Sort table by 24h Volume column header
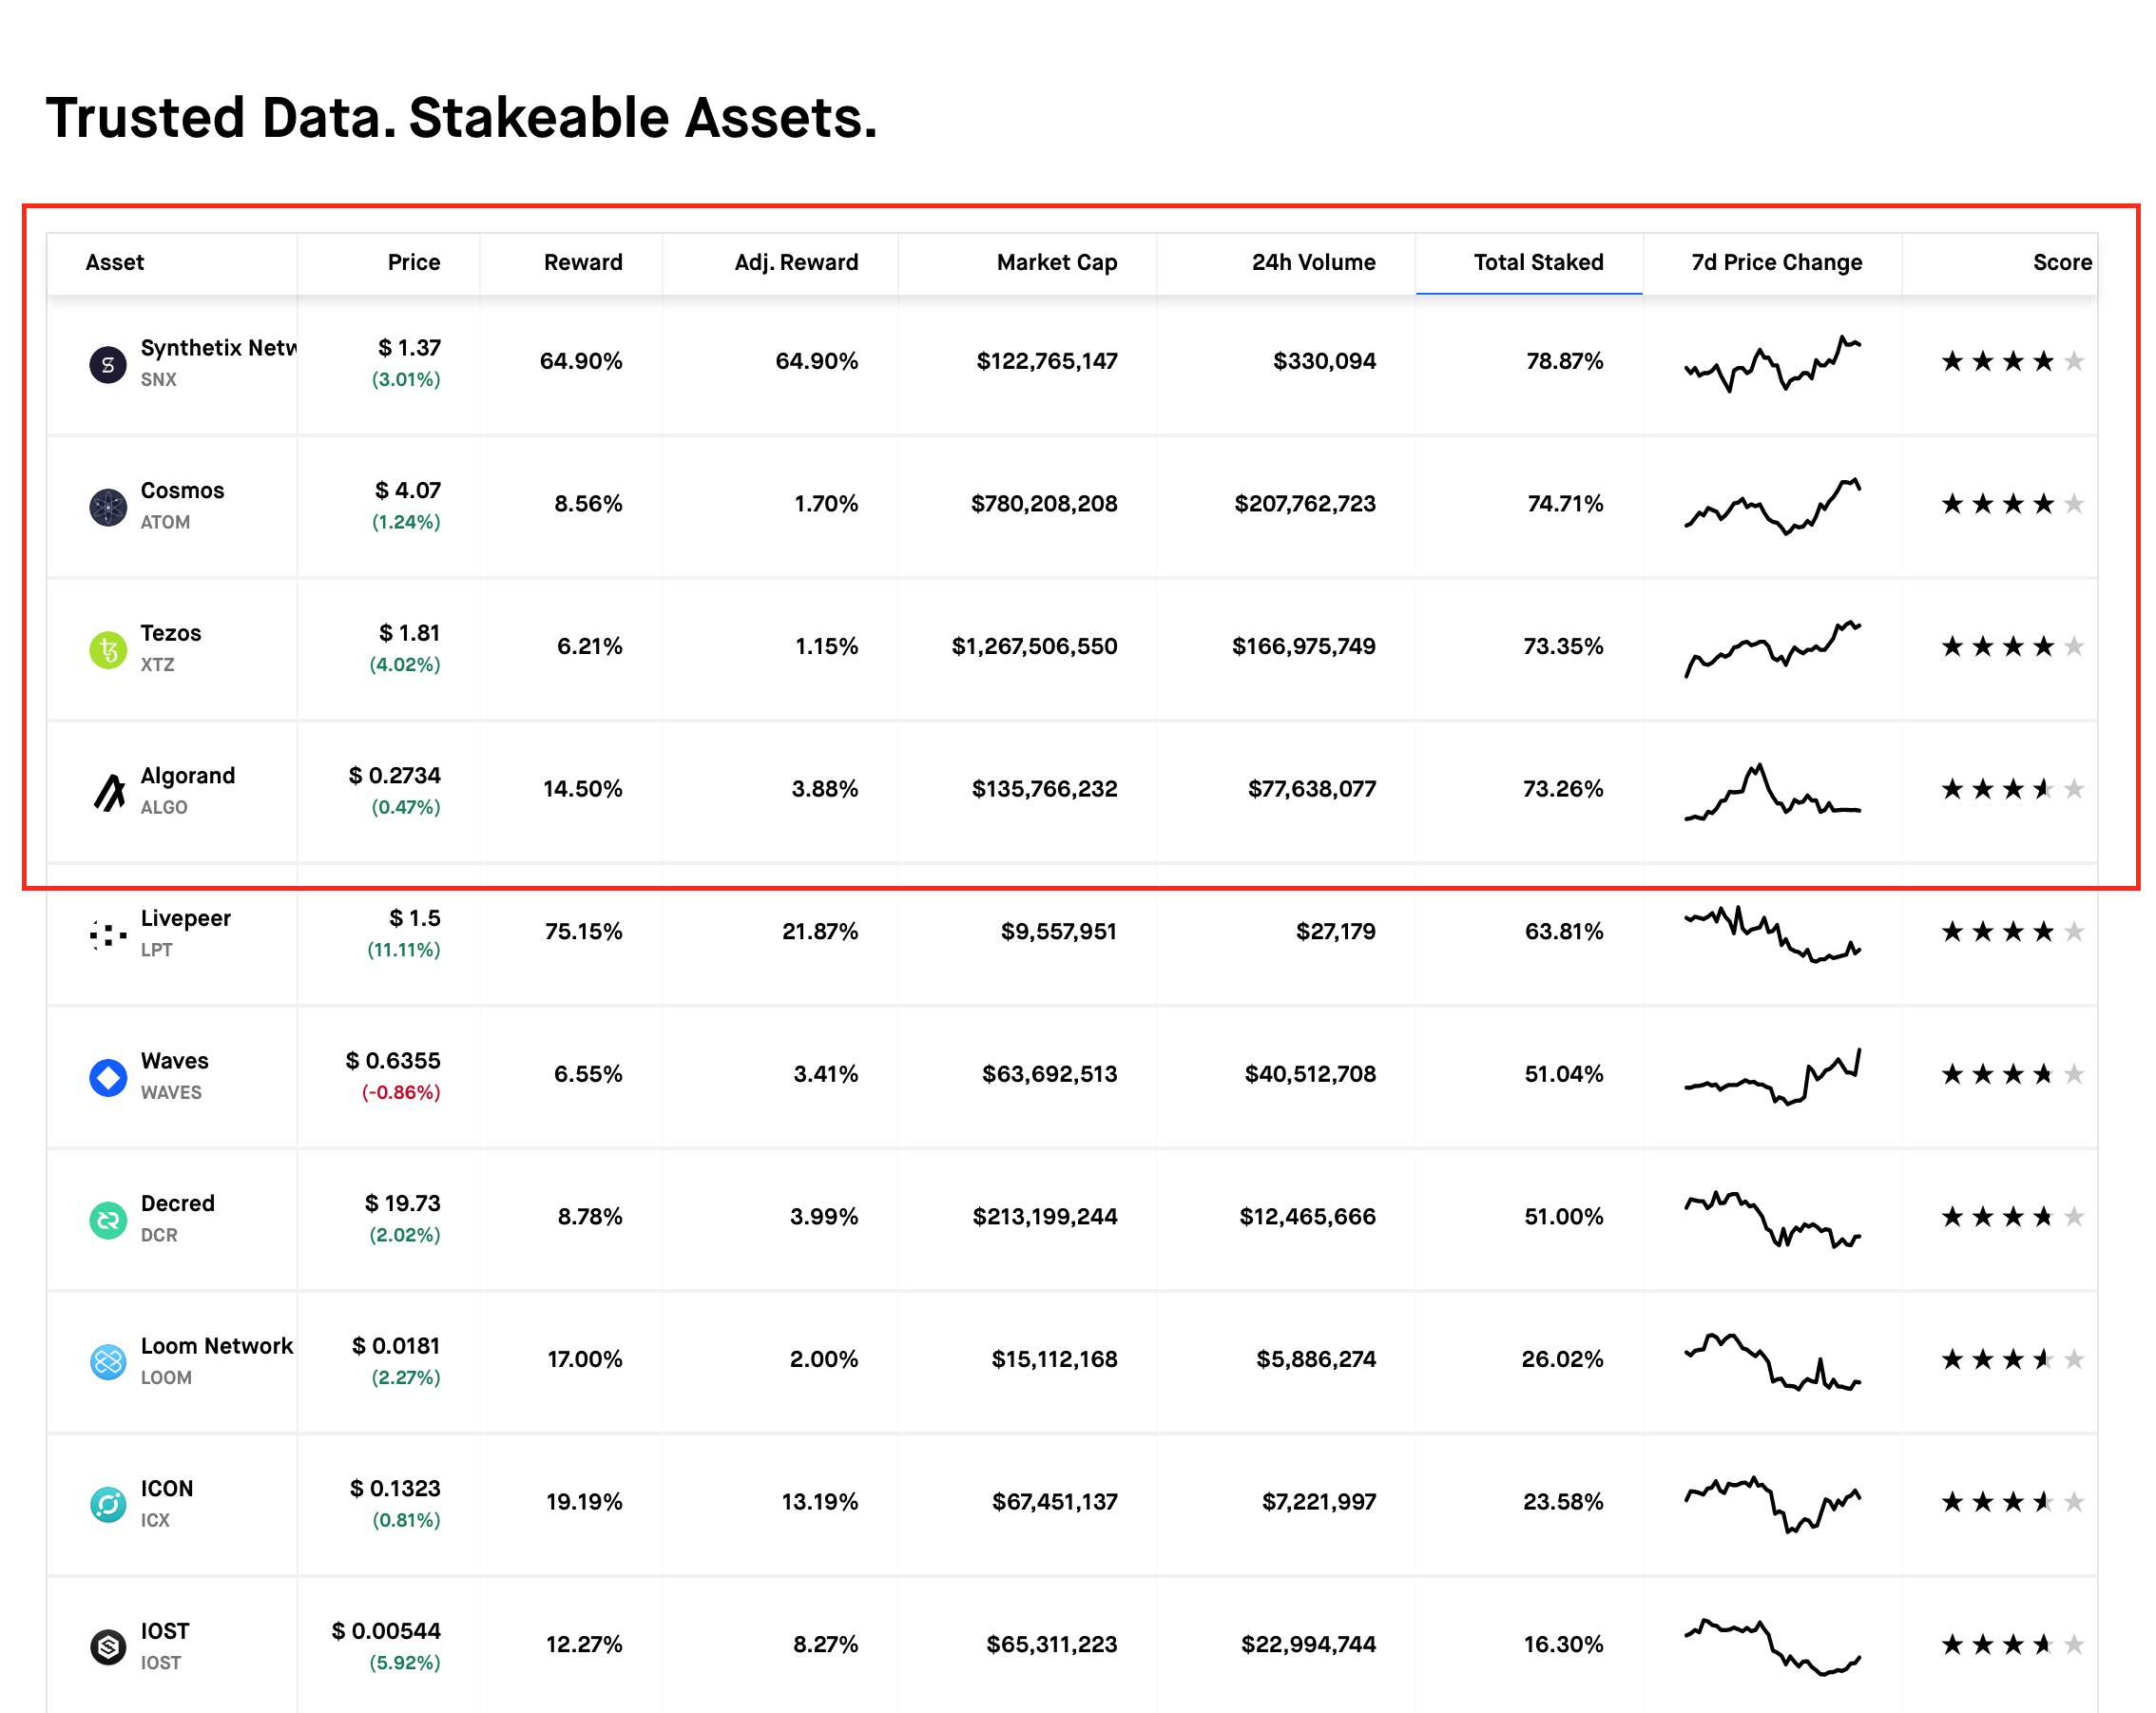Screen dimensions: 2156x1713 tap(1314, 262)
